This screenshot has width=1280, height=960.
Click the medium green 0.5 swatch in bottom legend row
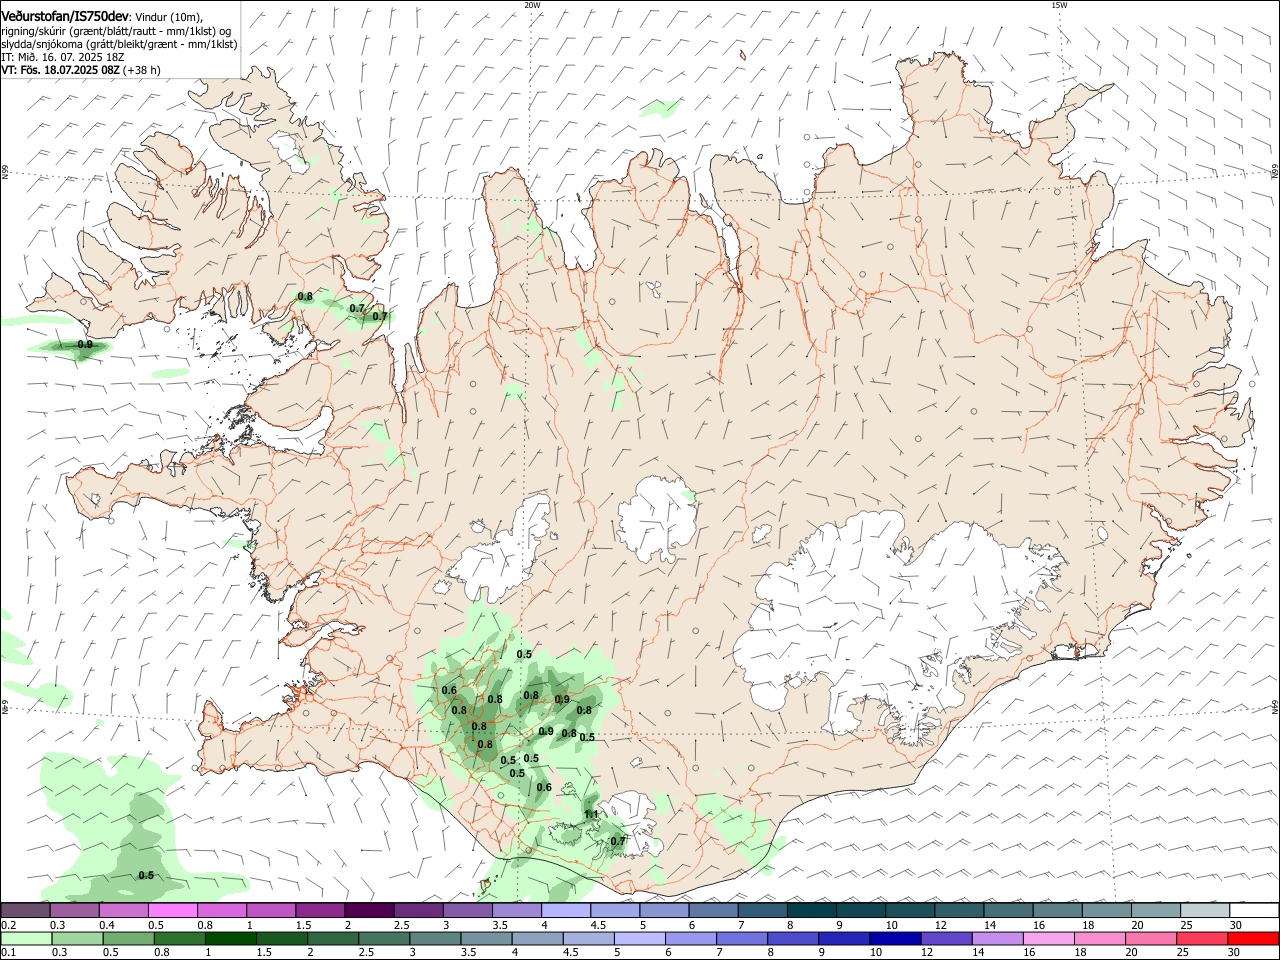click(129, 939)
